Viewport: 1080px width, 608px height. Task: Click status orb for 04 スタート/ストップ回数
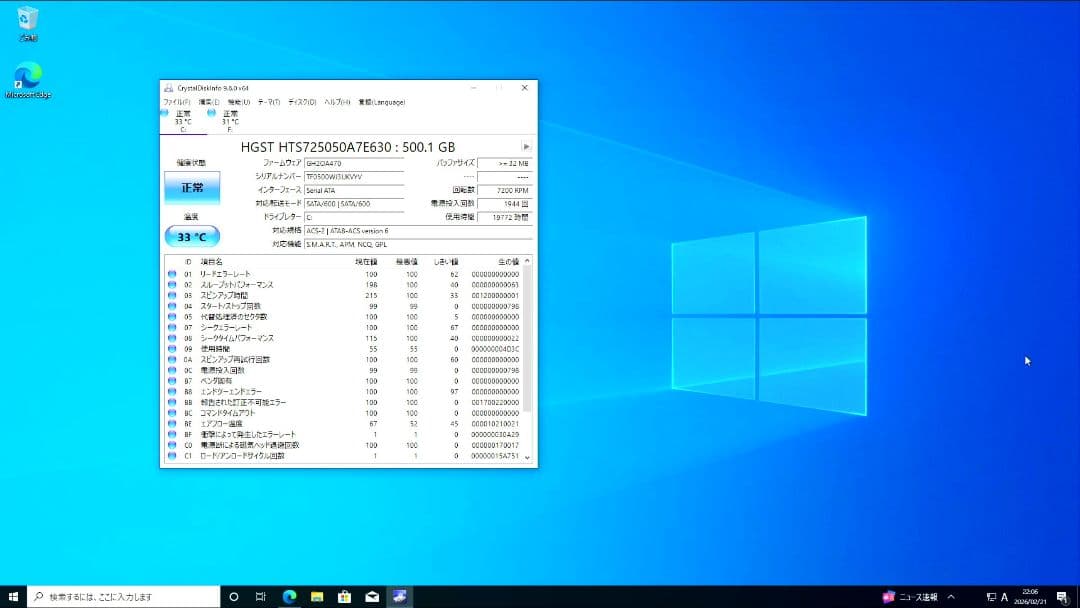click(x=172, y=306)
